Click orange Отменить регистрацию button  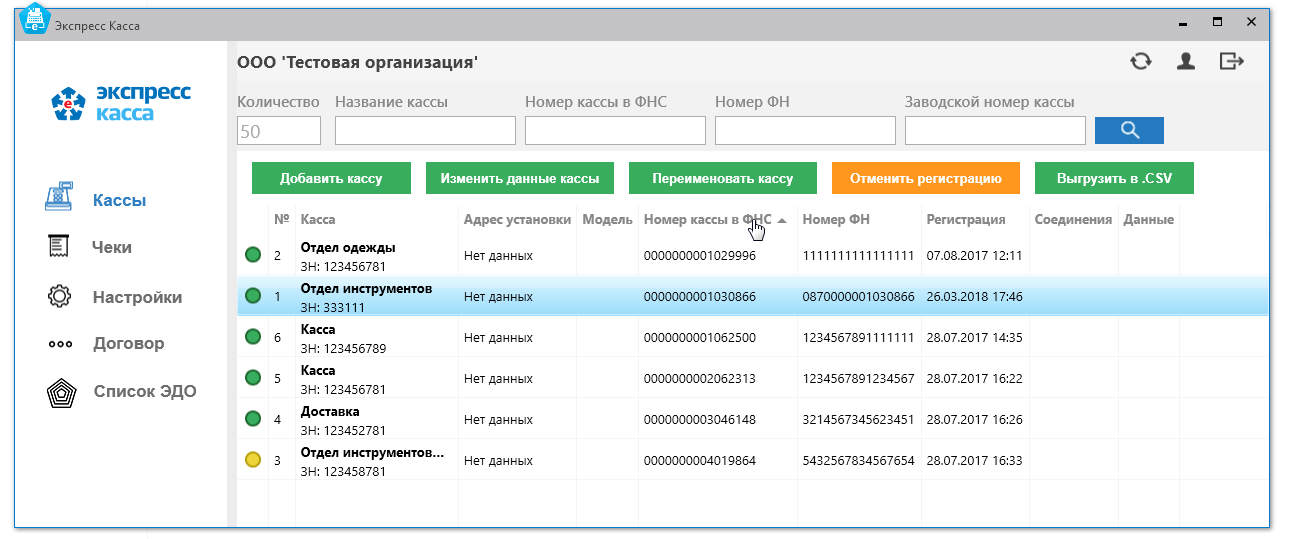(925, 178)
